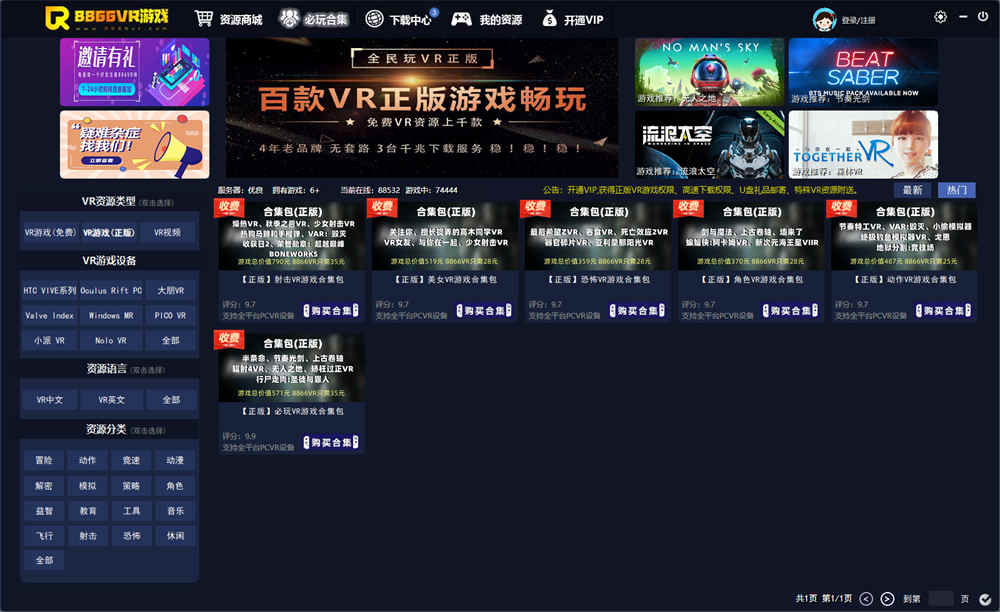This screenshot has width=1000, height=612.
Task: Open the 开通VIP tab
Action: click(x=584, y=20)
